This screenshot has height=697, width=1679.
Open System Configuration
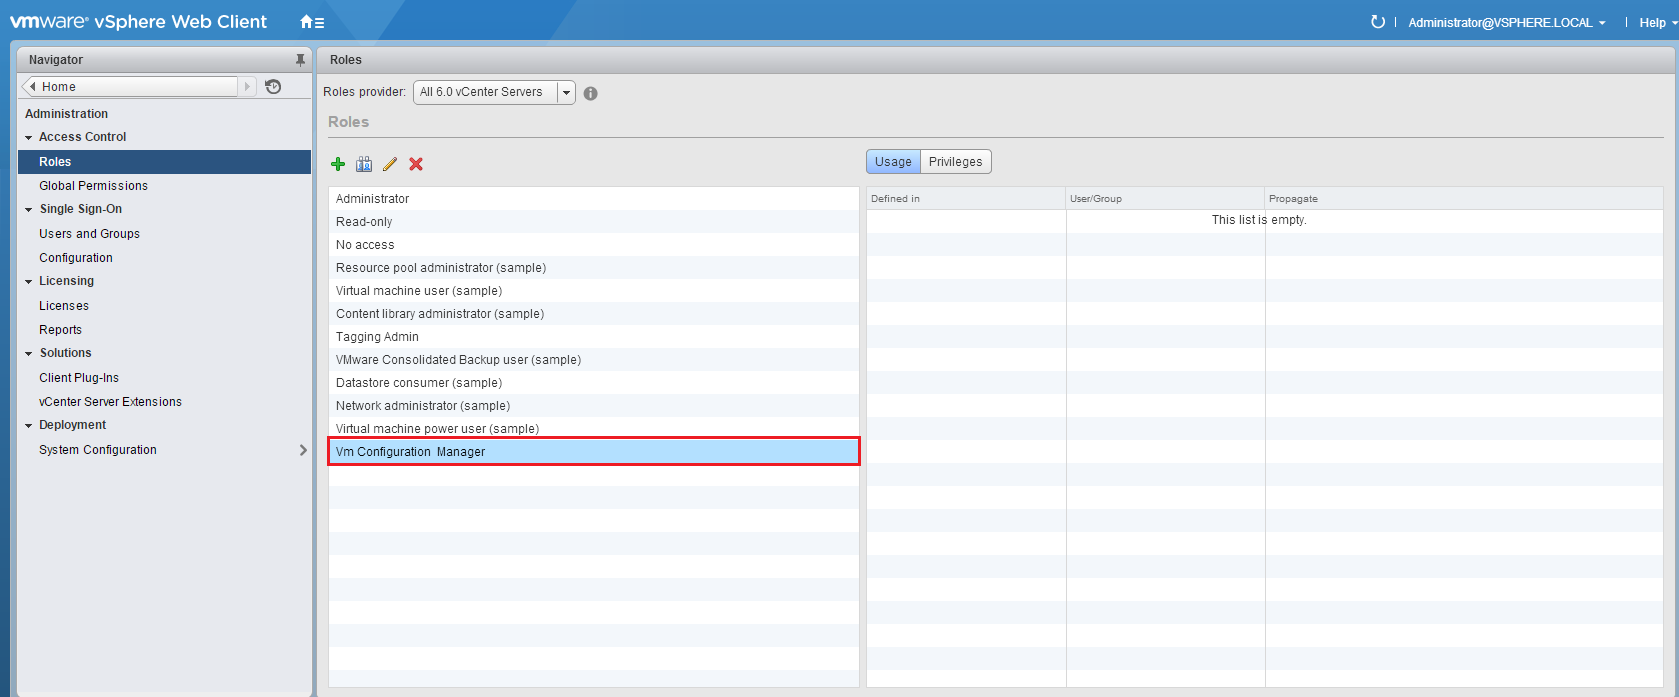(x=98, y=450)
